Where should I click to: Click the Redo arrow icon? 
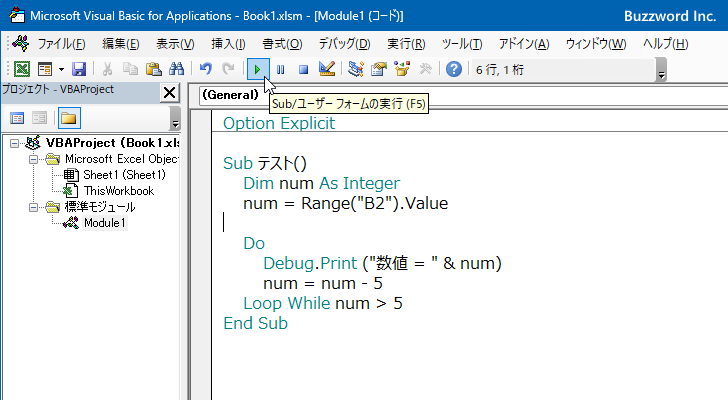[x=228, y=69]
